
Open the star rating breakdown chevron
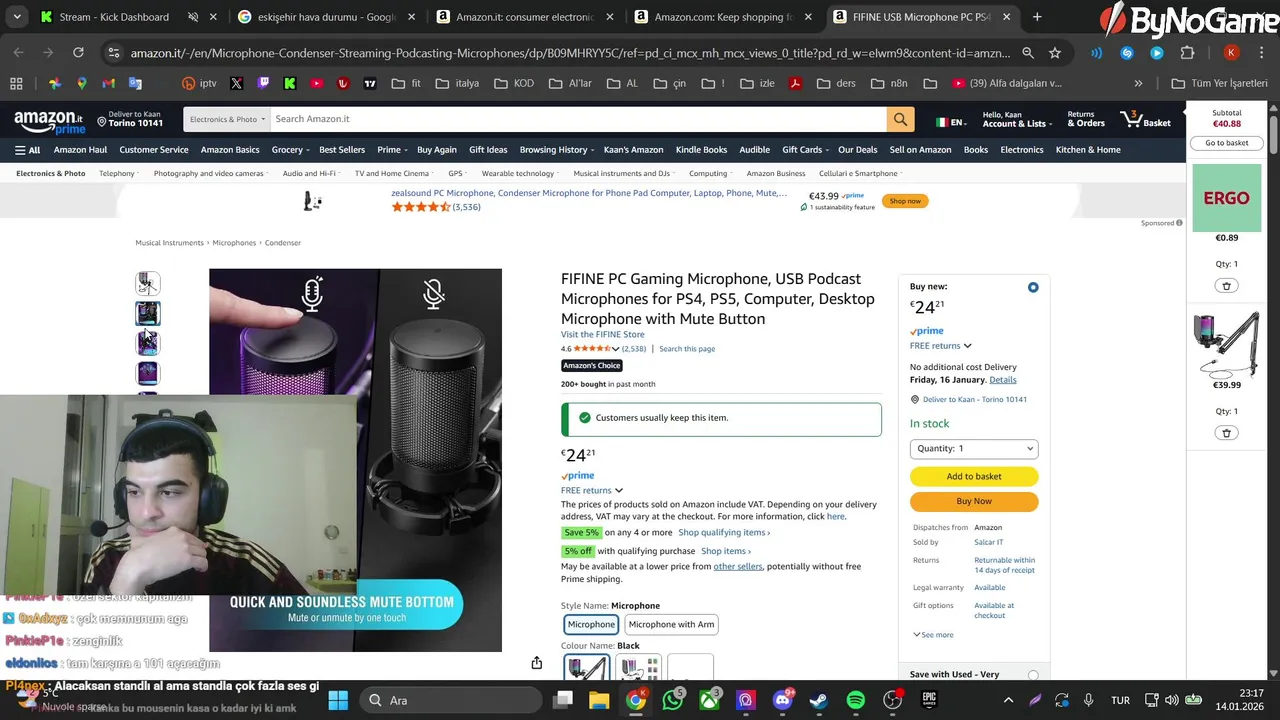click(615, 349)
